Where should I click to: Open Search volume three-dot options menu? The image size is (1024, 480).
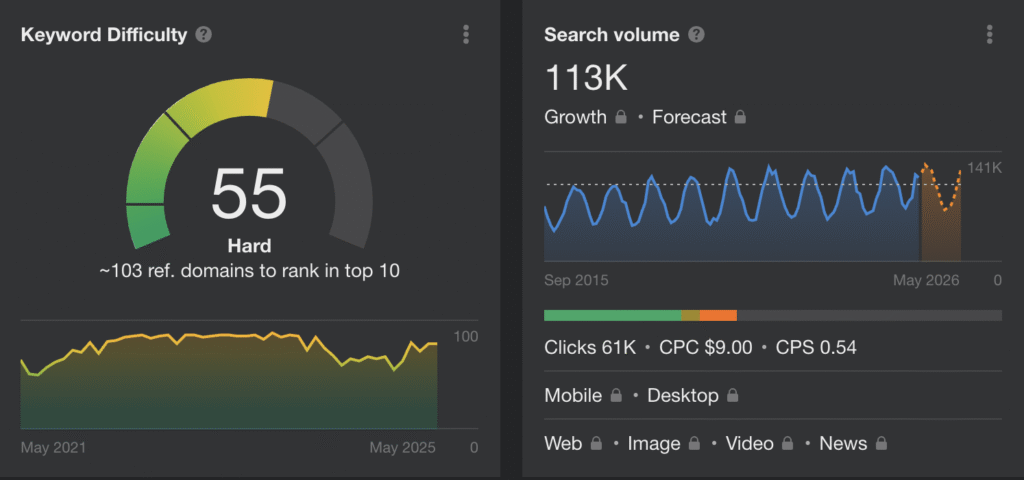tap(990, 35)
